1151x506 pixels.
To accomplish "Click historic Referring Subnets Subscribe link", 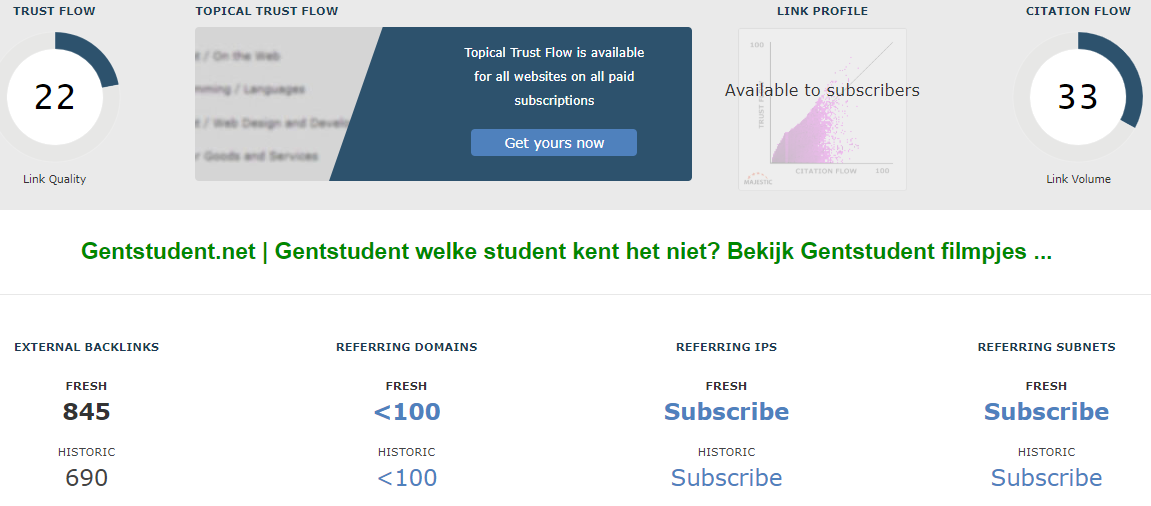I will pos(1046,477).
